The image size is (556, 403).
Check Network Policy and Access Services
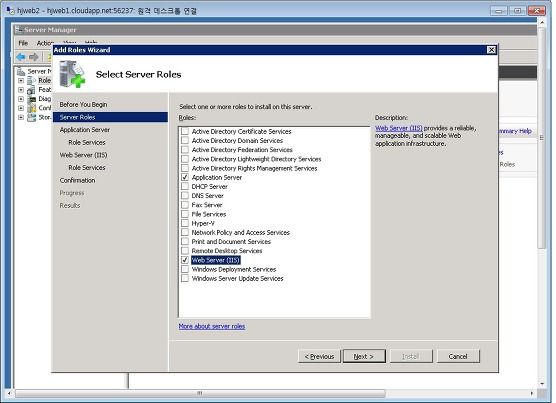pyautogui.click(x=185, y=233)
